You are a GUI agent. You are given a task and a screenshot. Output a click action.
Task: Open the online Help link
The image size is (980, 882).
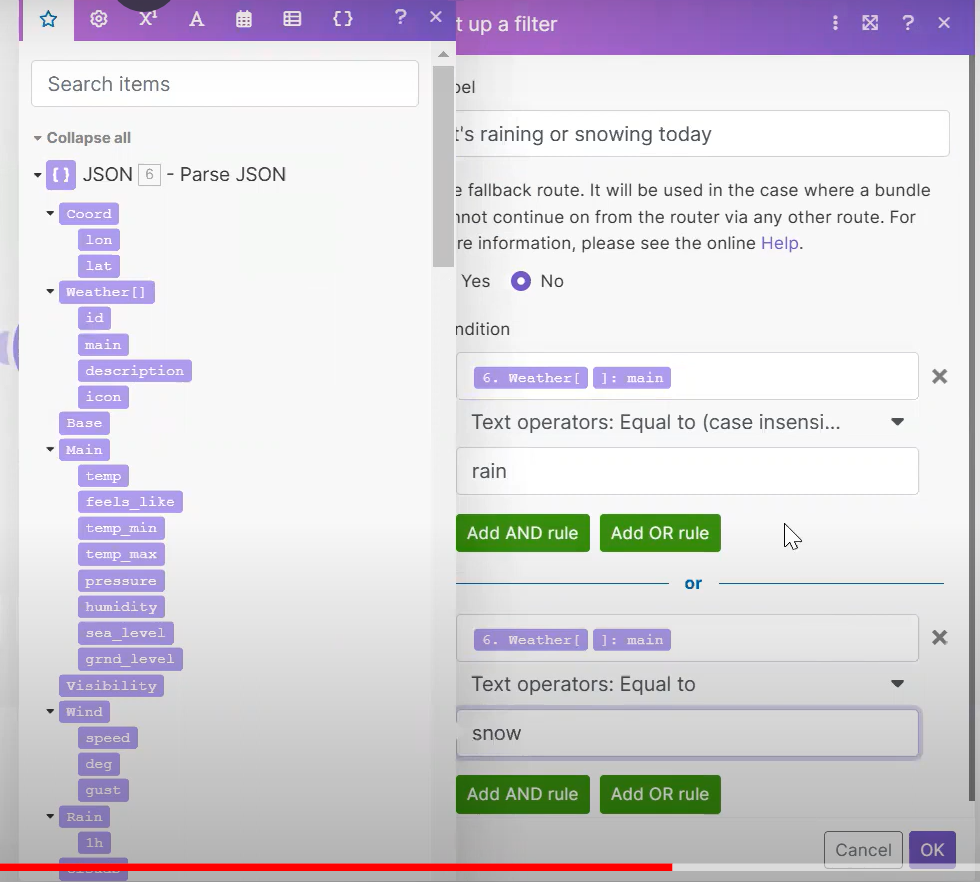point(779,243)
